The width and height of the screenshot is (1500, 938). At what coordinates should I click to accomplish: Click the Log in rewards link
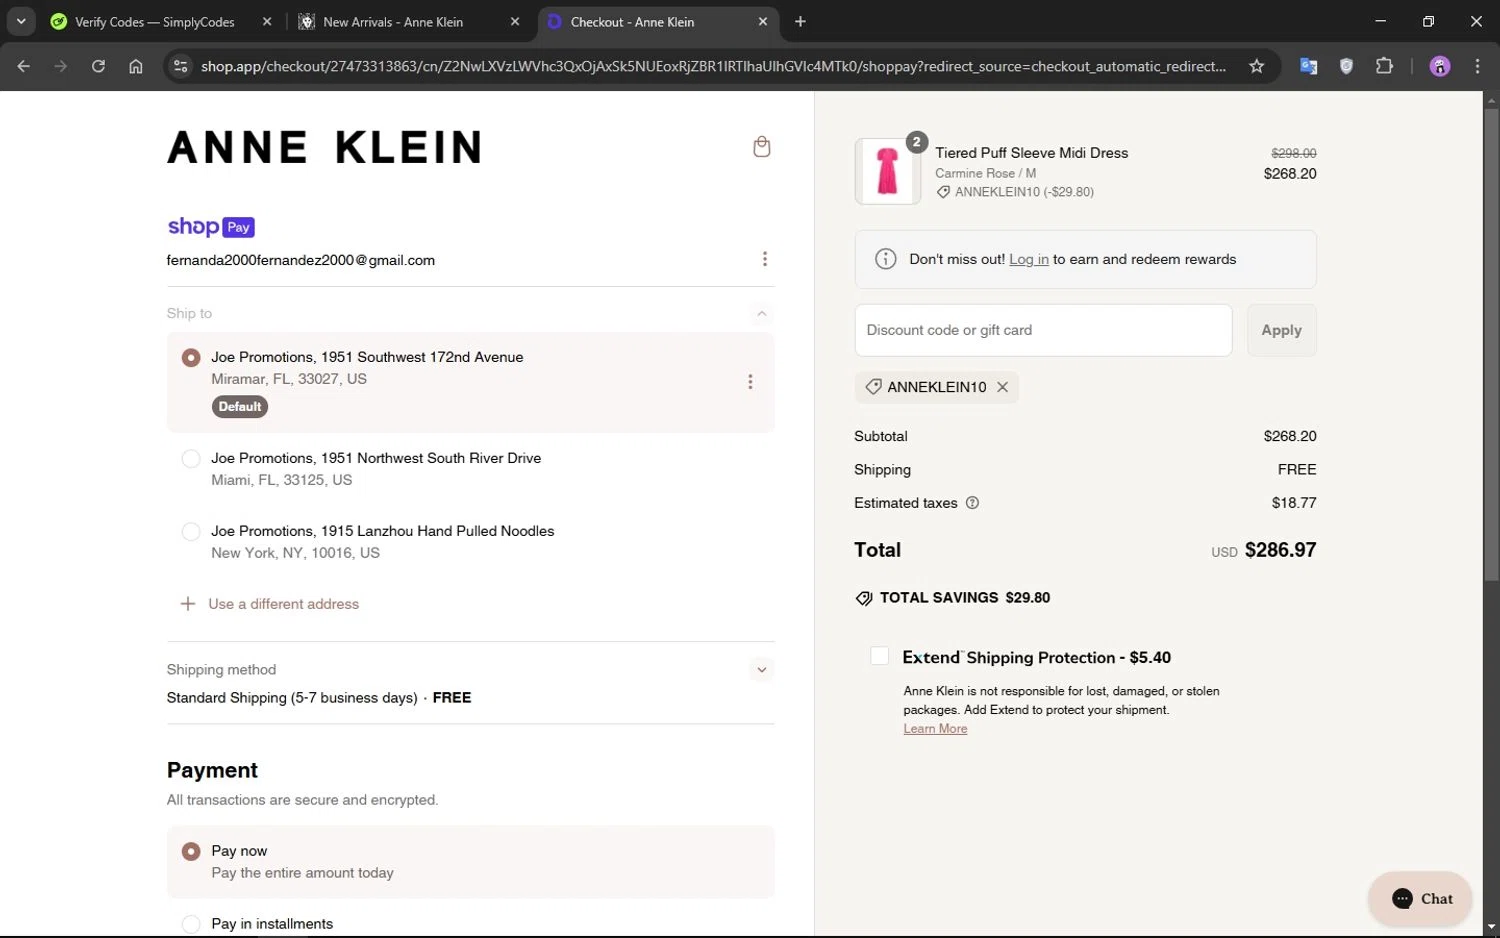click(1028, 259)
